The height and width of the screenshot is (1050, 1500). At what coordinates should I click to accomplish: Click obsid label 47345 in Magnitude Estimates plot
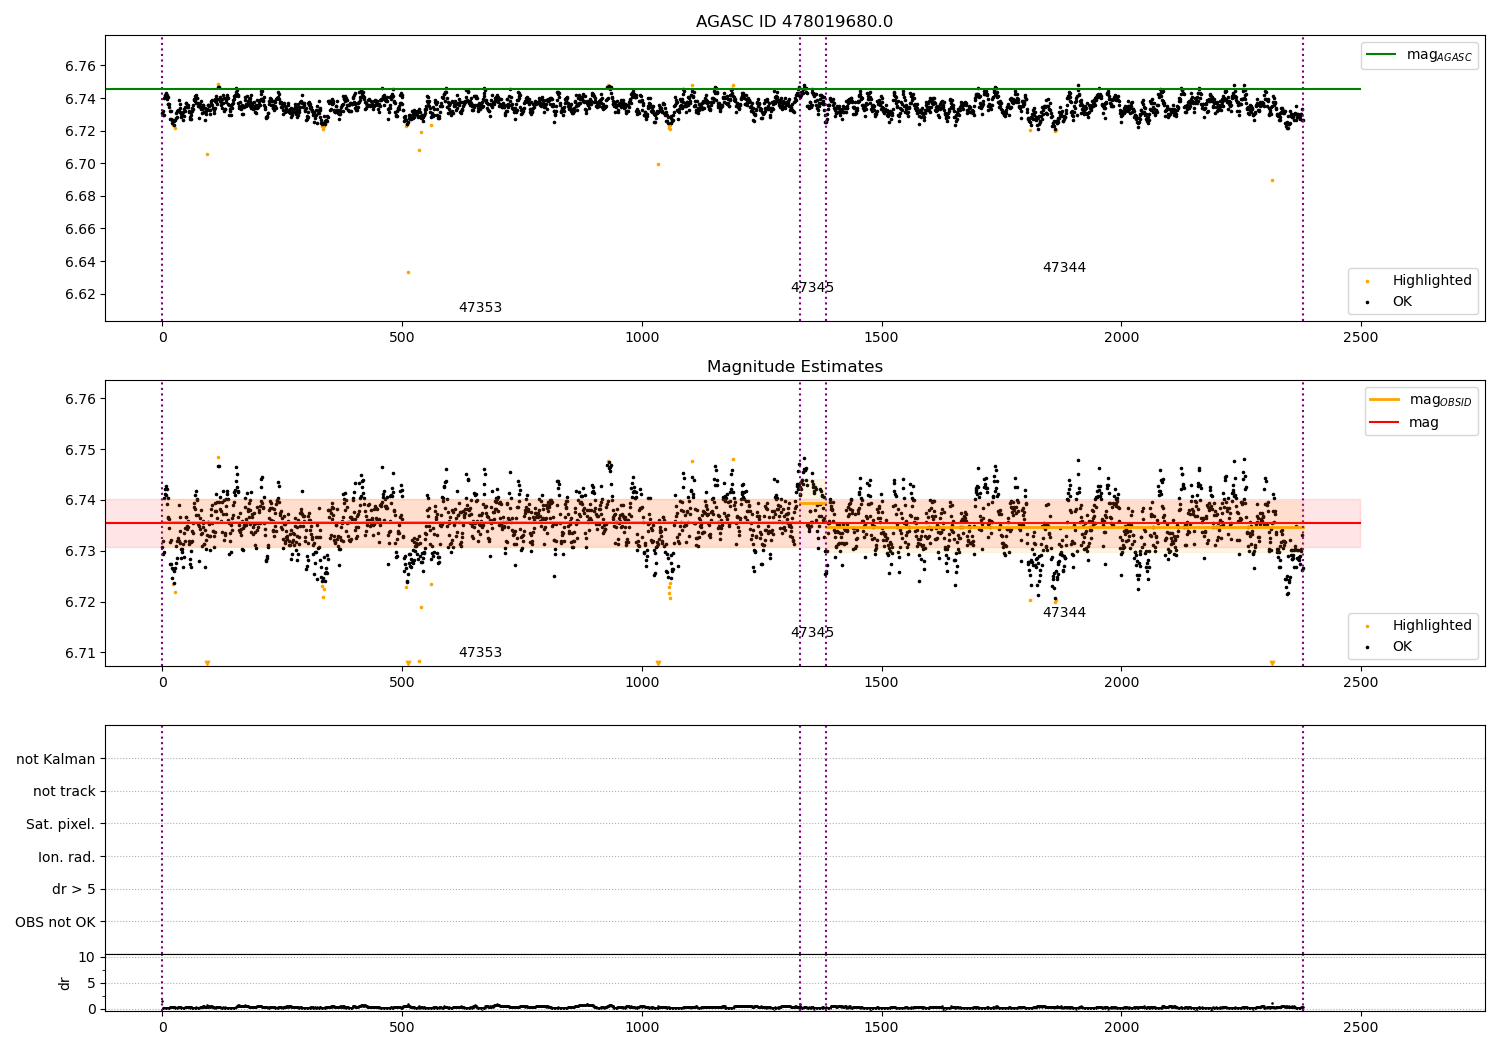click(x=812, y=633)
